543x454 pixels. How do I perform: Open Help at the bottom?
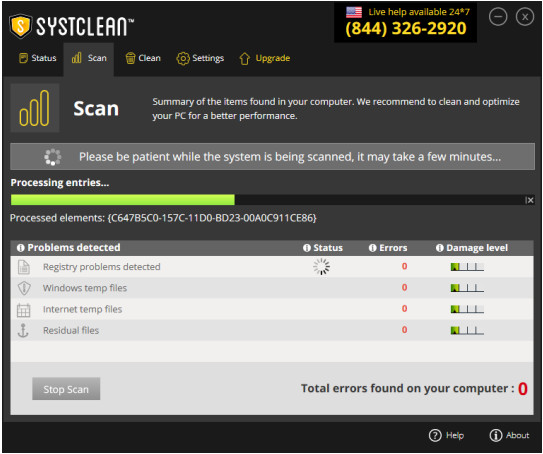446,436
